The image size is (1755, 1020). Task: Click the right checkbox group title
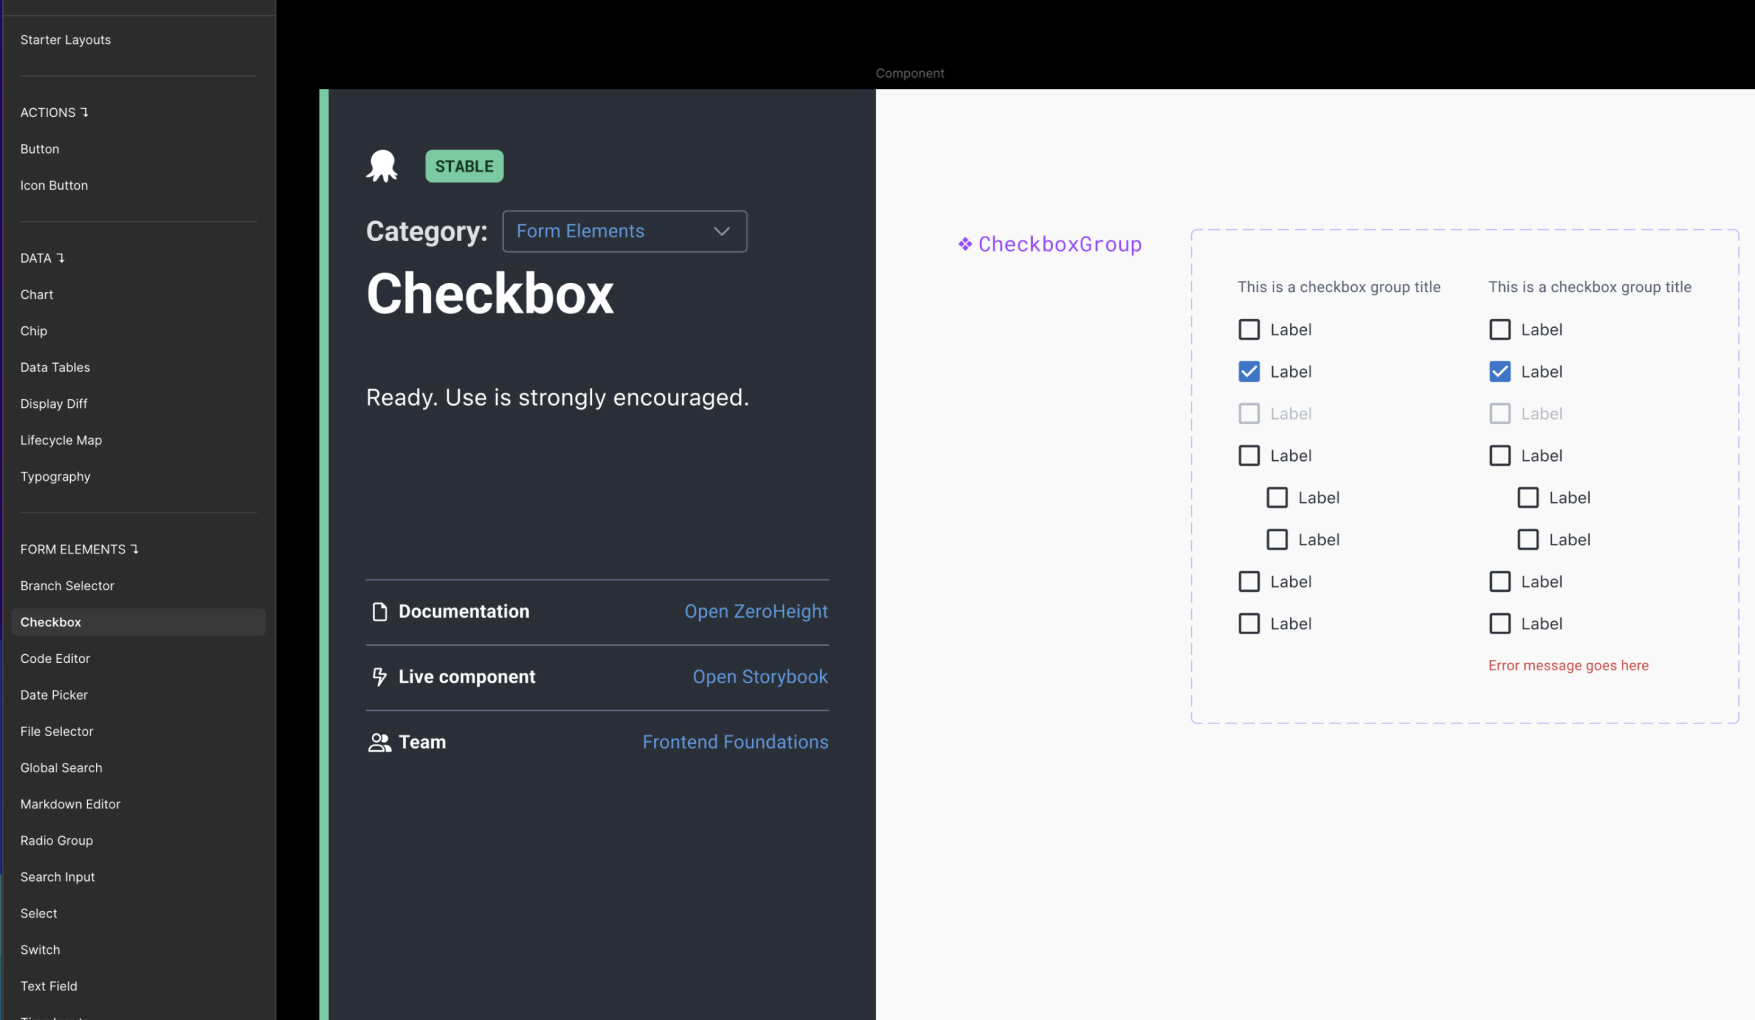[1590, 287]
